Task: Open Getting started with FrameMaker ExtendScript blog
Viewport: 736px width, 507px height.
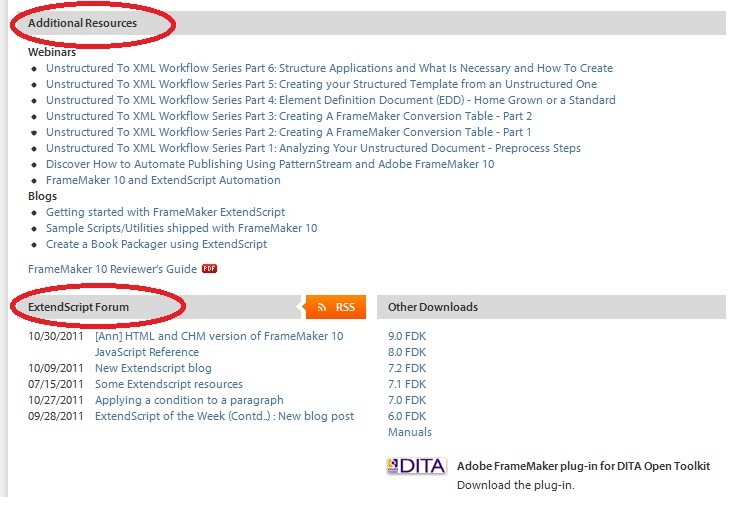Action: pos(165,212)
